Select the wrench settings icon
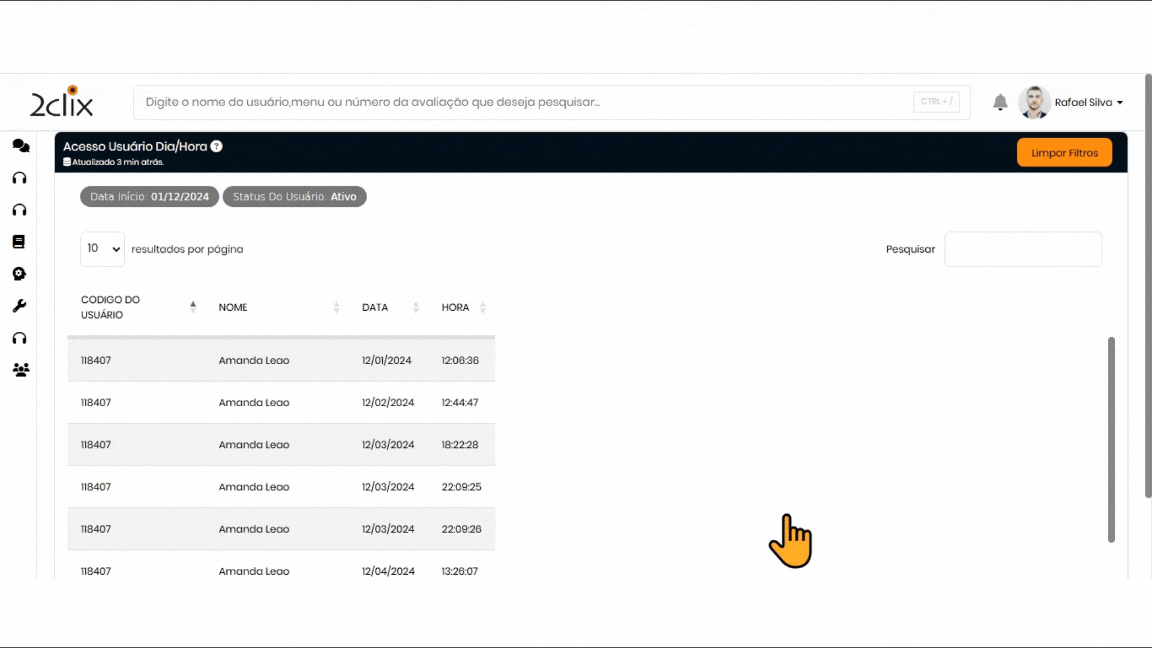1152x648 pixels. click(x=19, y=306)
